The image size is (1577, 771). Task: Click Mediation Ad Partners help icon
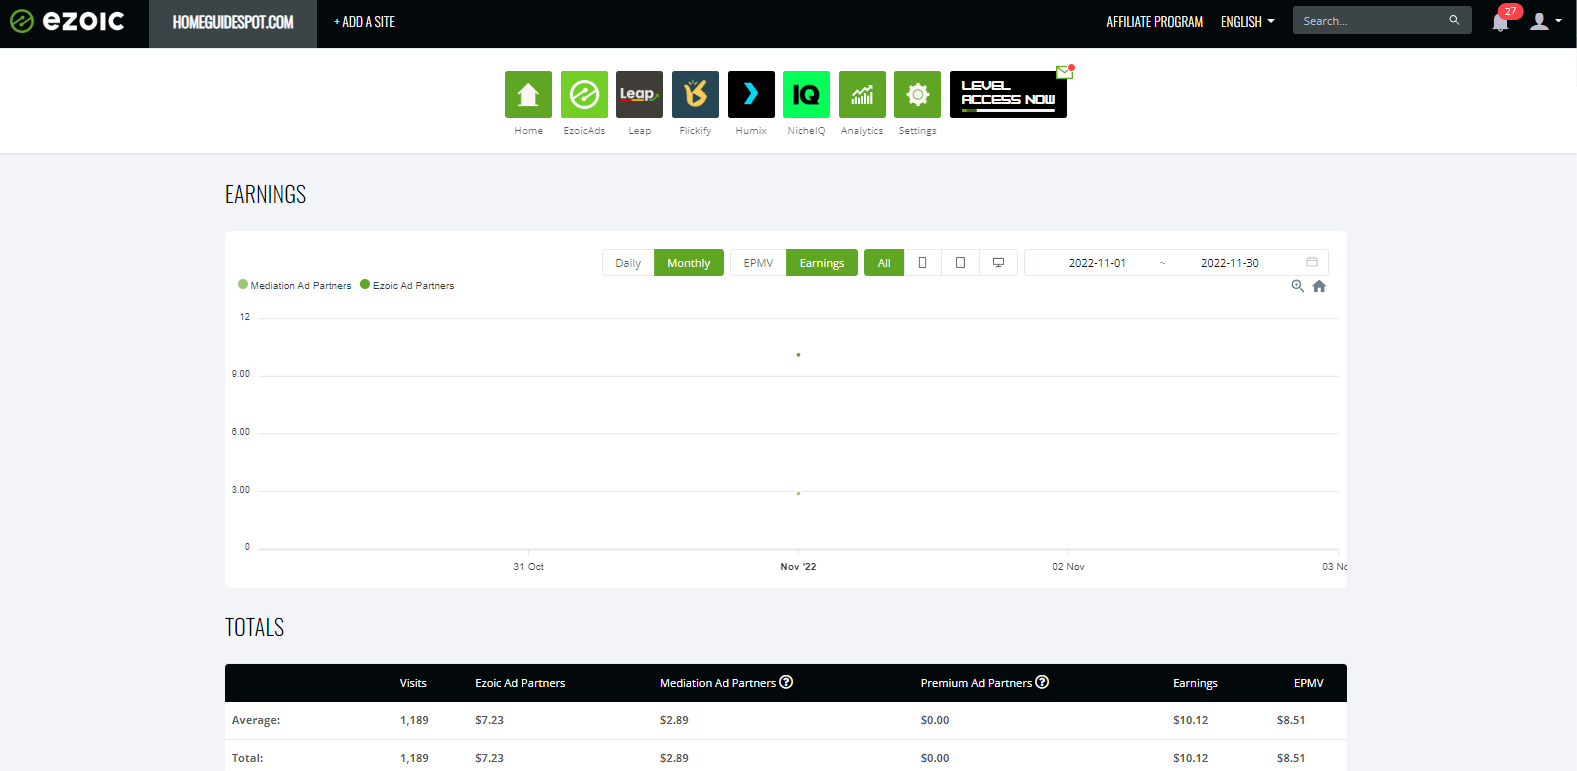[786, 682]
